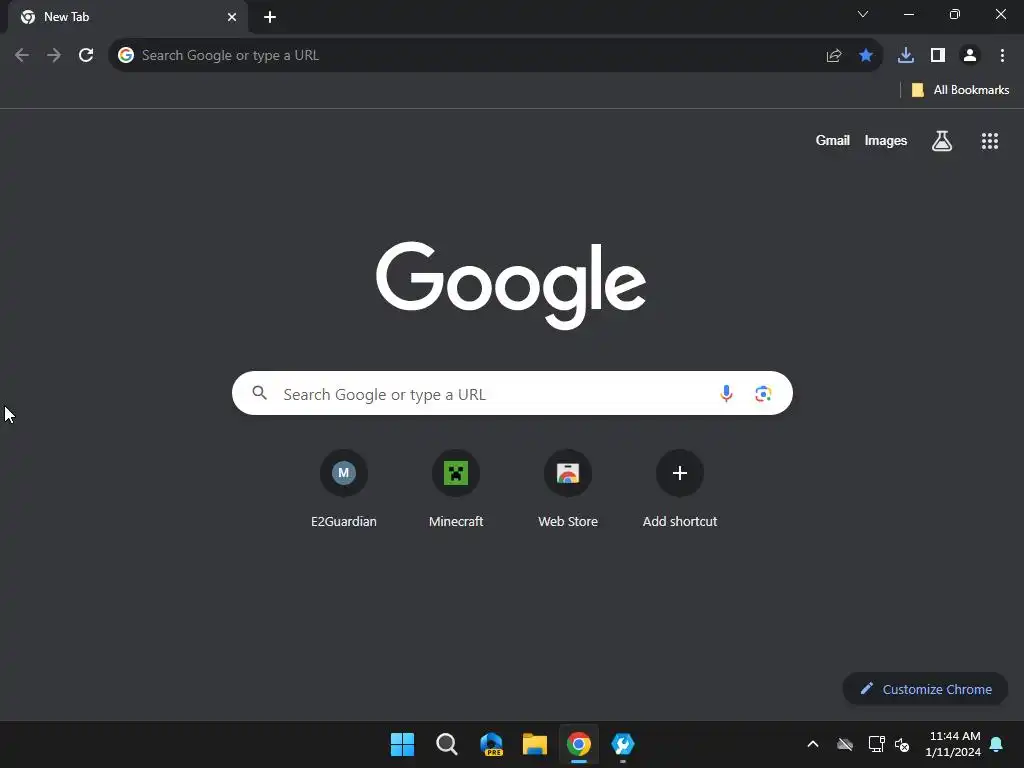Show hidden system tray icons
Screen dimensions: 1024x768
[813, 744]
